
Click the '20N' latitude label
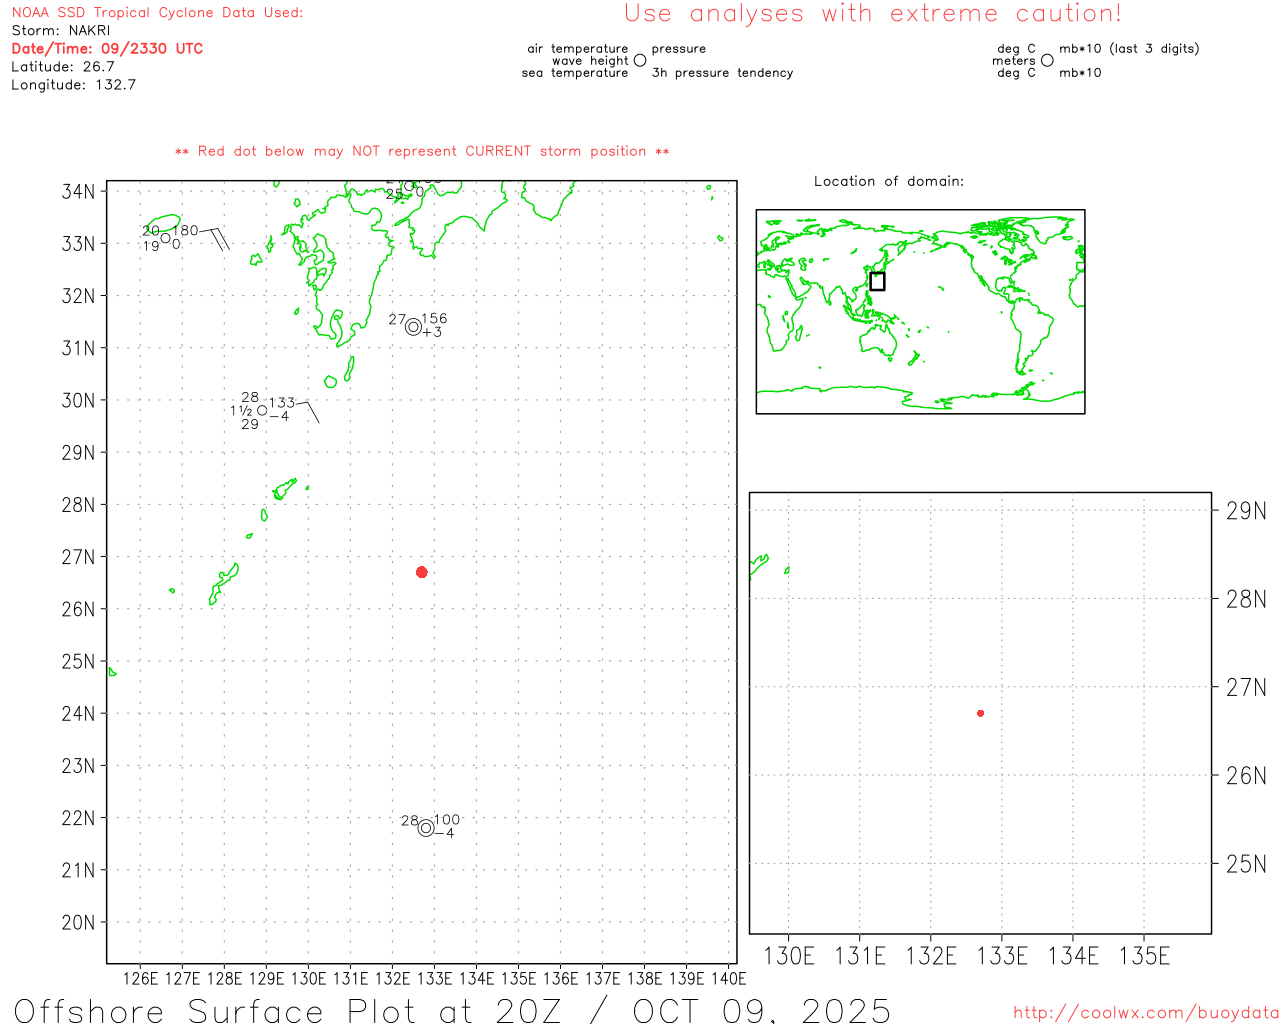coord(79,923)
